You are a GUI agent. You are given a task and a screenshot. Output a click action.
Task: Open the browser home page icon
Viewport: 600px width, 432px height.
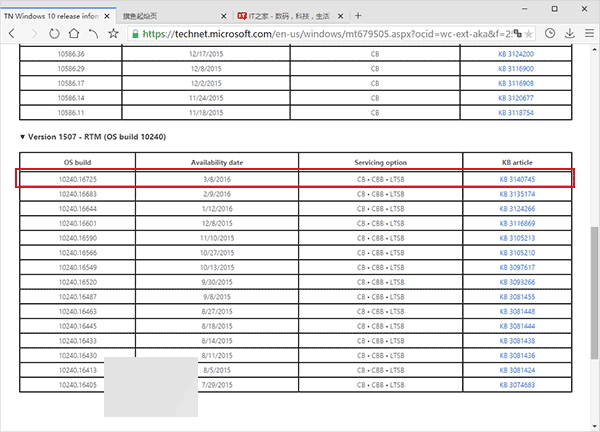click(74, 34)
